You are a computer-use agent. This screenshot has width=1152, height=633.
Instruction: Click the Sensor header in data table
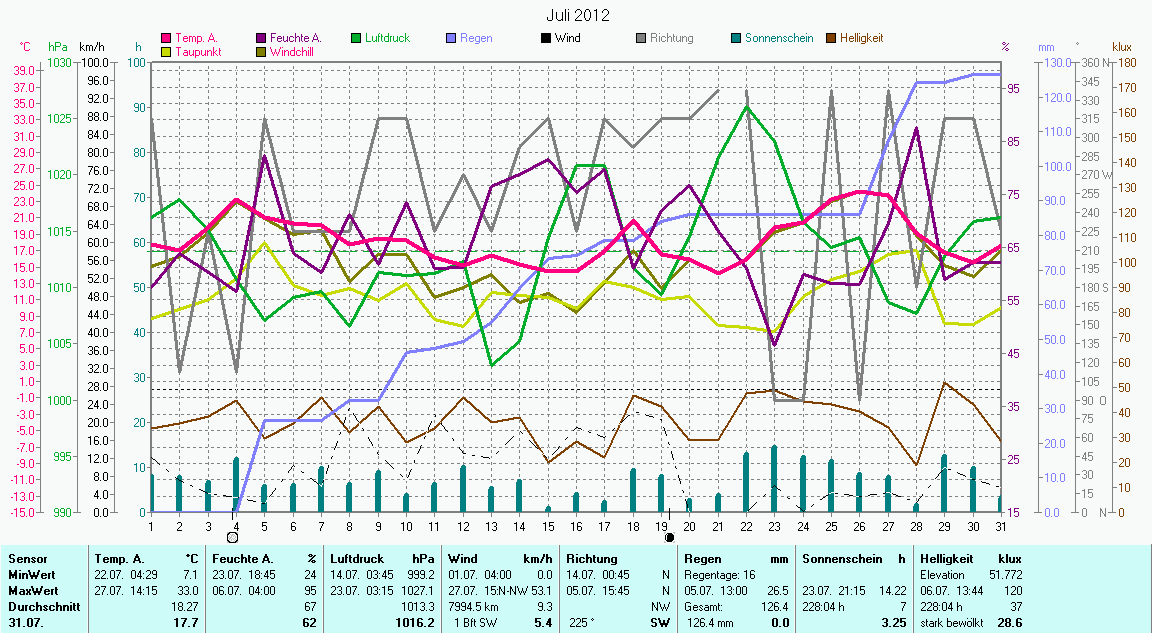(26, 559)
